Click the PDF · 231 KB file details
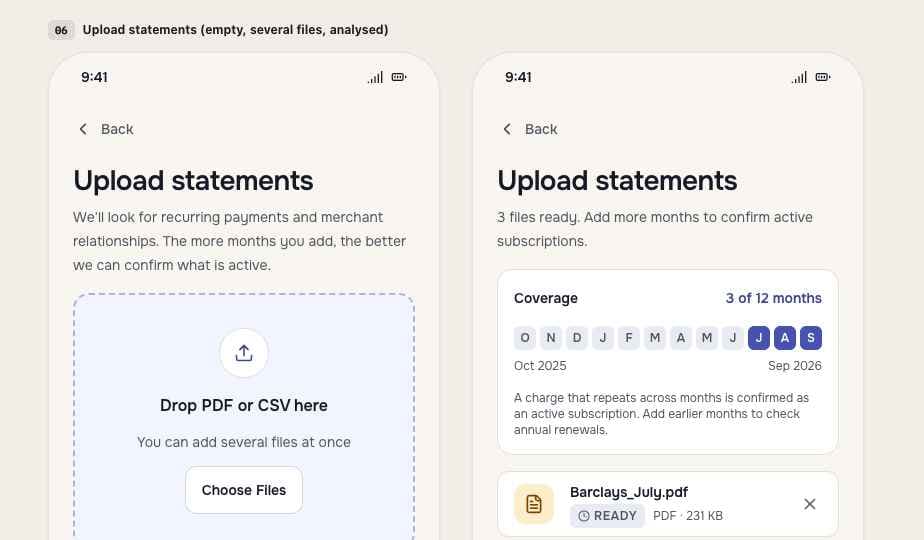Viewport: 924px width, 540px height. [688, 516]
